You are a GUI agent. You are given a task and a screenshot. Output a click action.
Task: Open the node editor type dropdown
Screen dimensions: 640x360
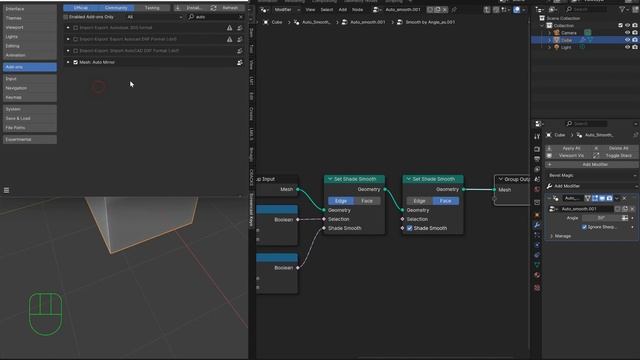(x=264, y=9)
